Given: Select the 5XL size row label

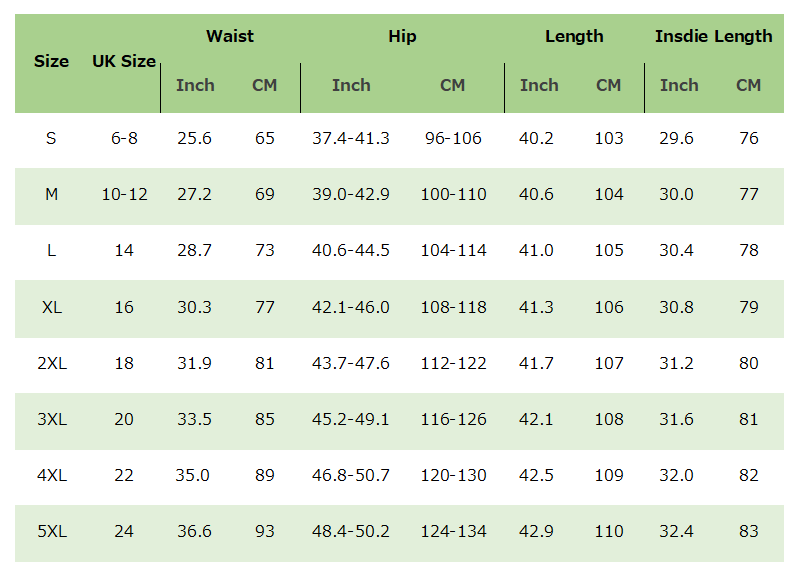Looking at the screenshot, I should (x=52, y=532).
